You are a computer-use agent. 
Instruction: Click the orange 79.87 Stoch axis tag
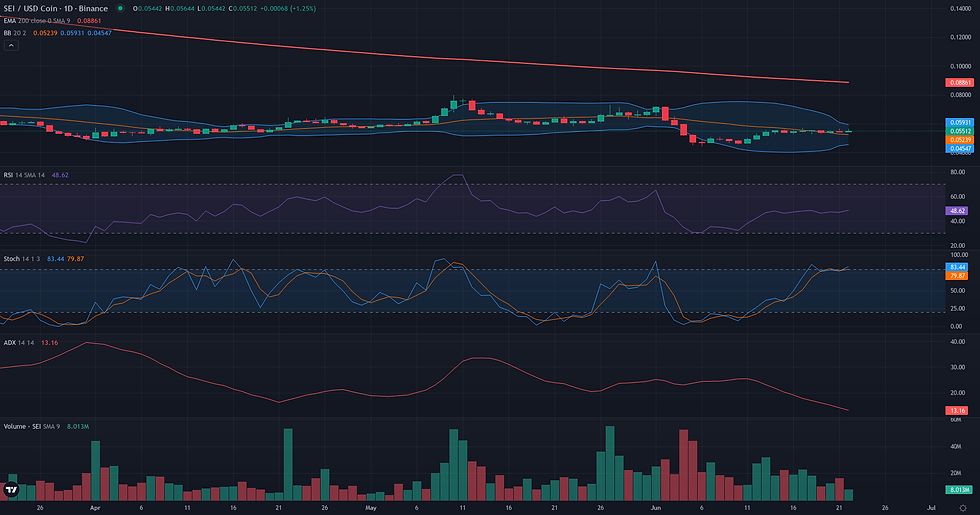coord(957,276)
